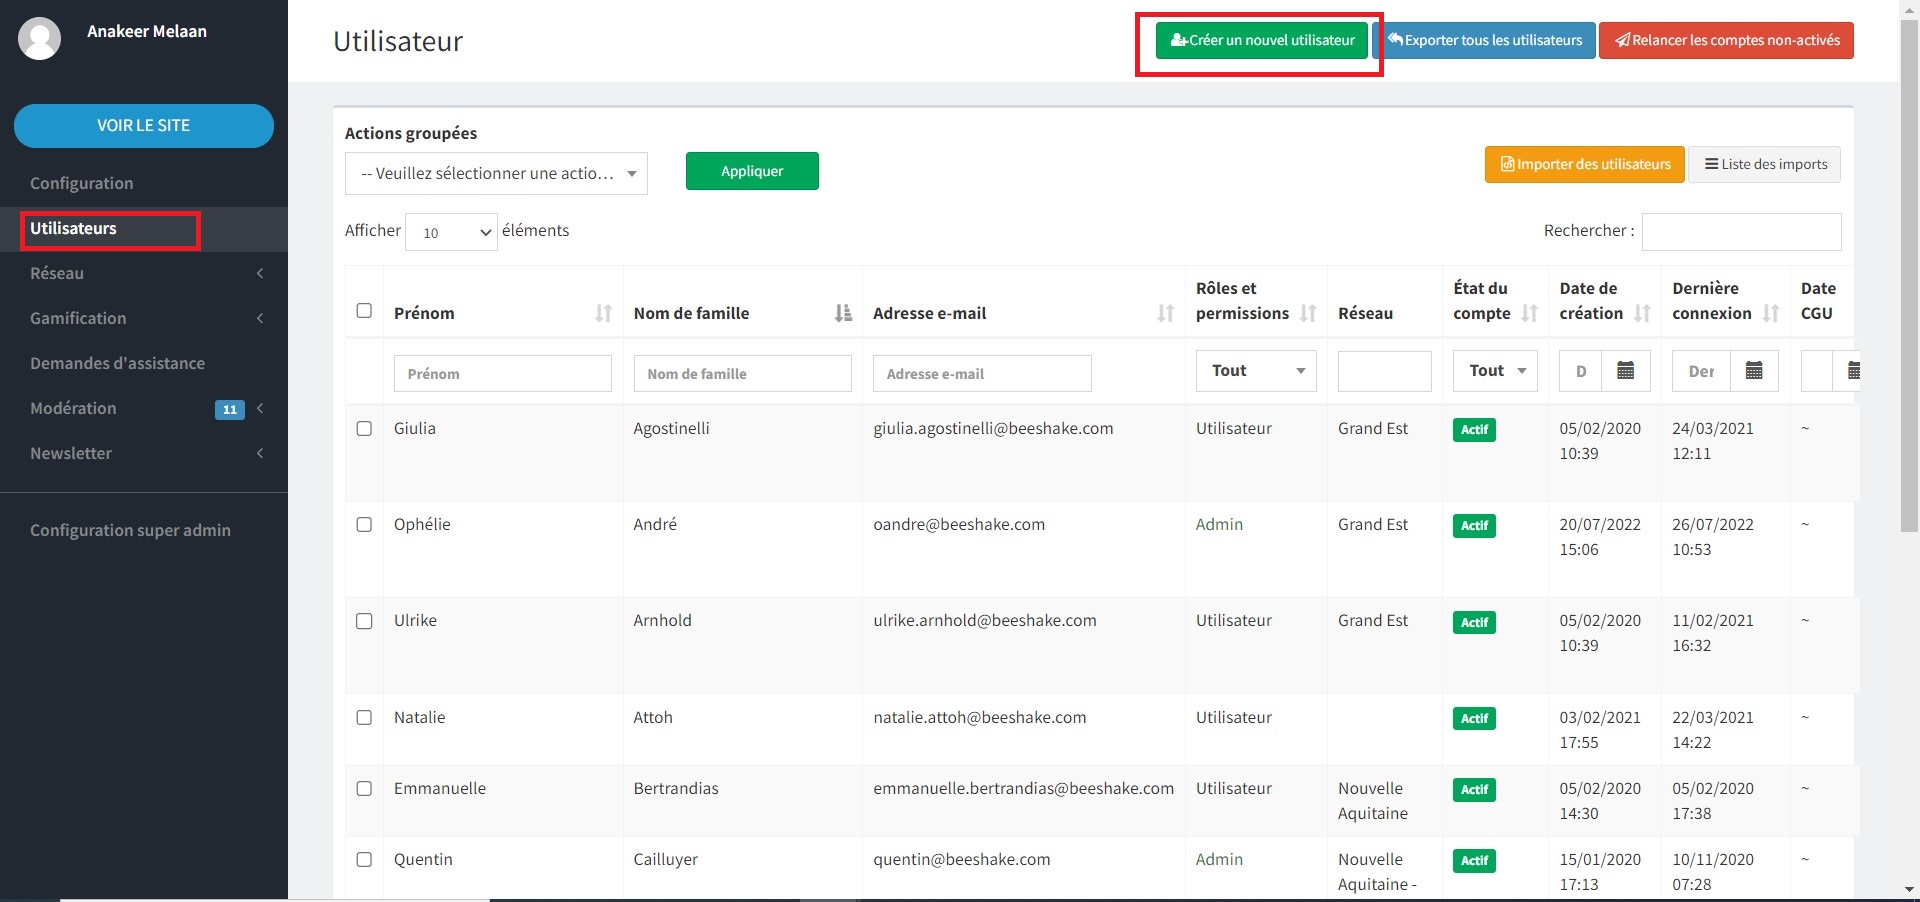The height and width of the screenshot is (902, 1920).
Task: Click Exporter tous les utilisateurs button
Action: click(1484, 41)
